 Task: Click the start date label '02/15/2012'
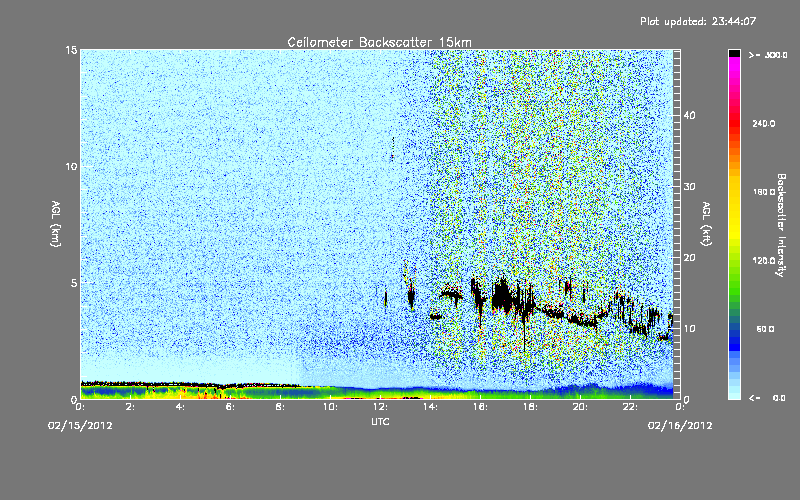click(x=80, y=426)
